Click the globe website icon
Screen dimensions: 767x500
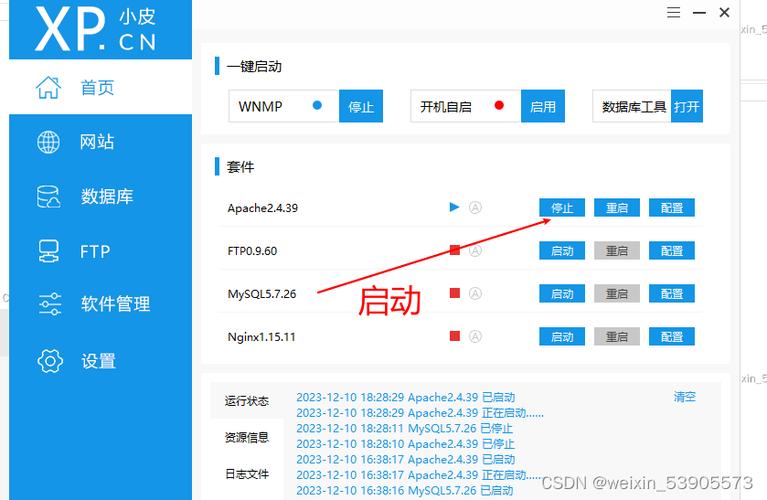[48, 142]
